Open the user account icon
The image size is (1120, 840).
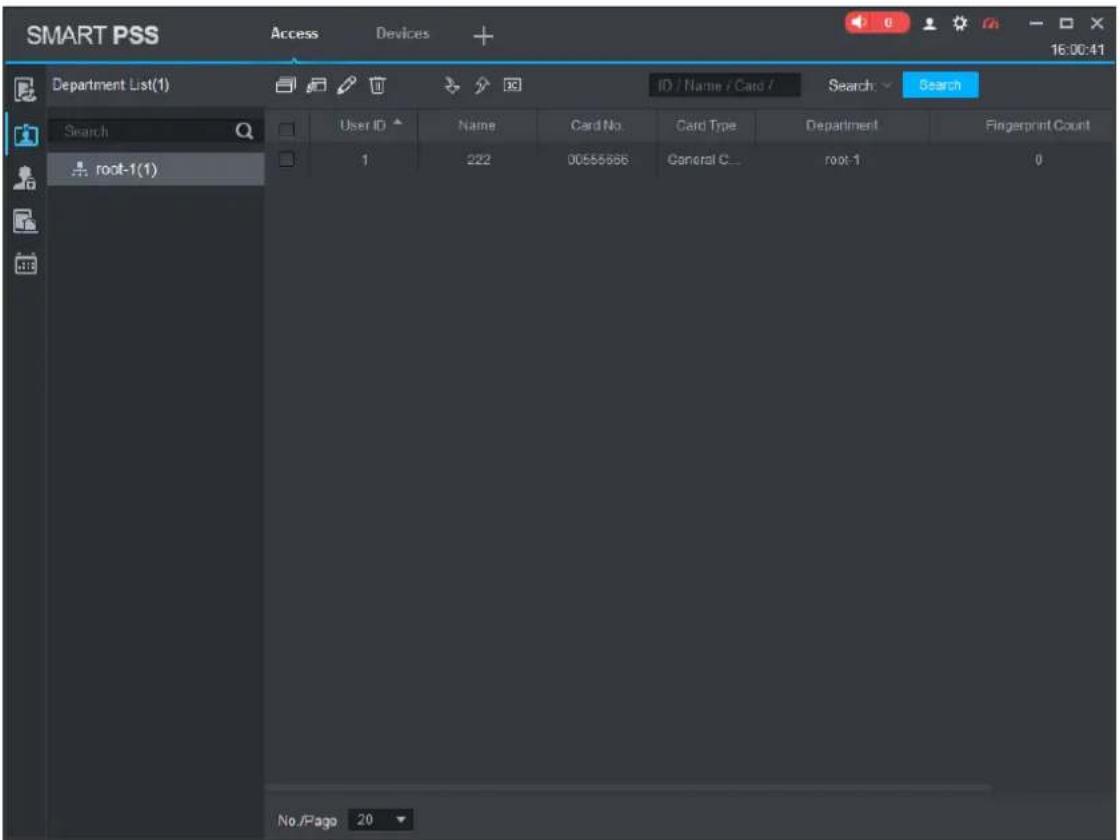(929, 24)
